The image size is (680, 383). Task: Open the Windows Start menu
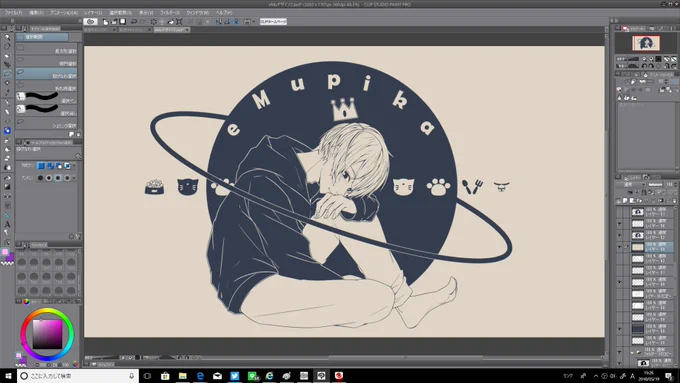click(7, 376)
